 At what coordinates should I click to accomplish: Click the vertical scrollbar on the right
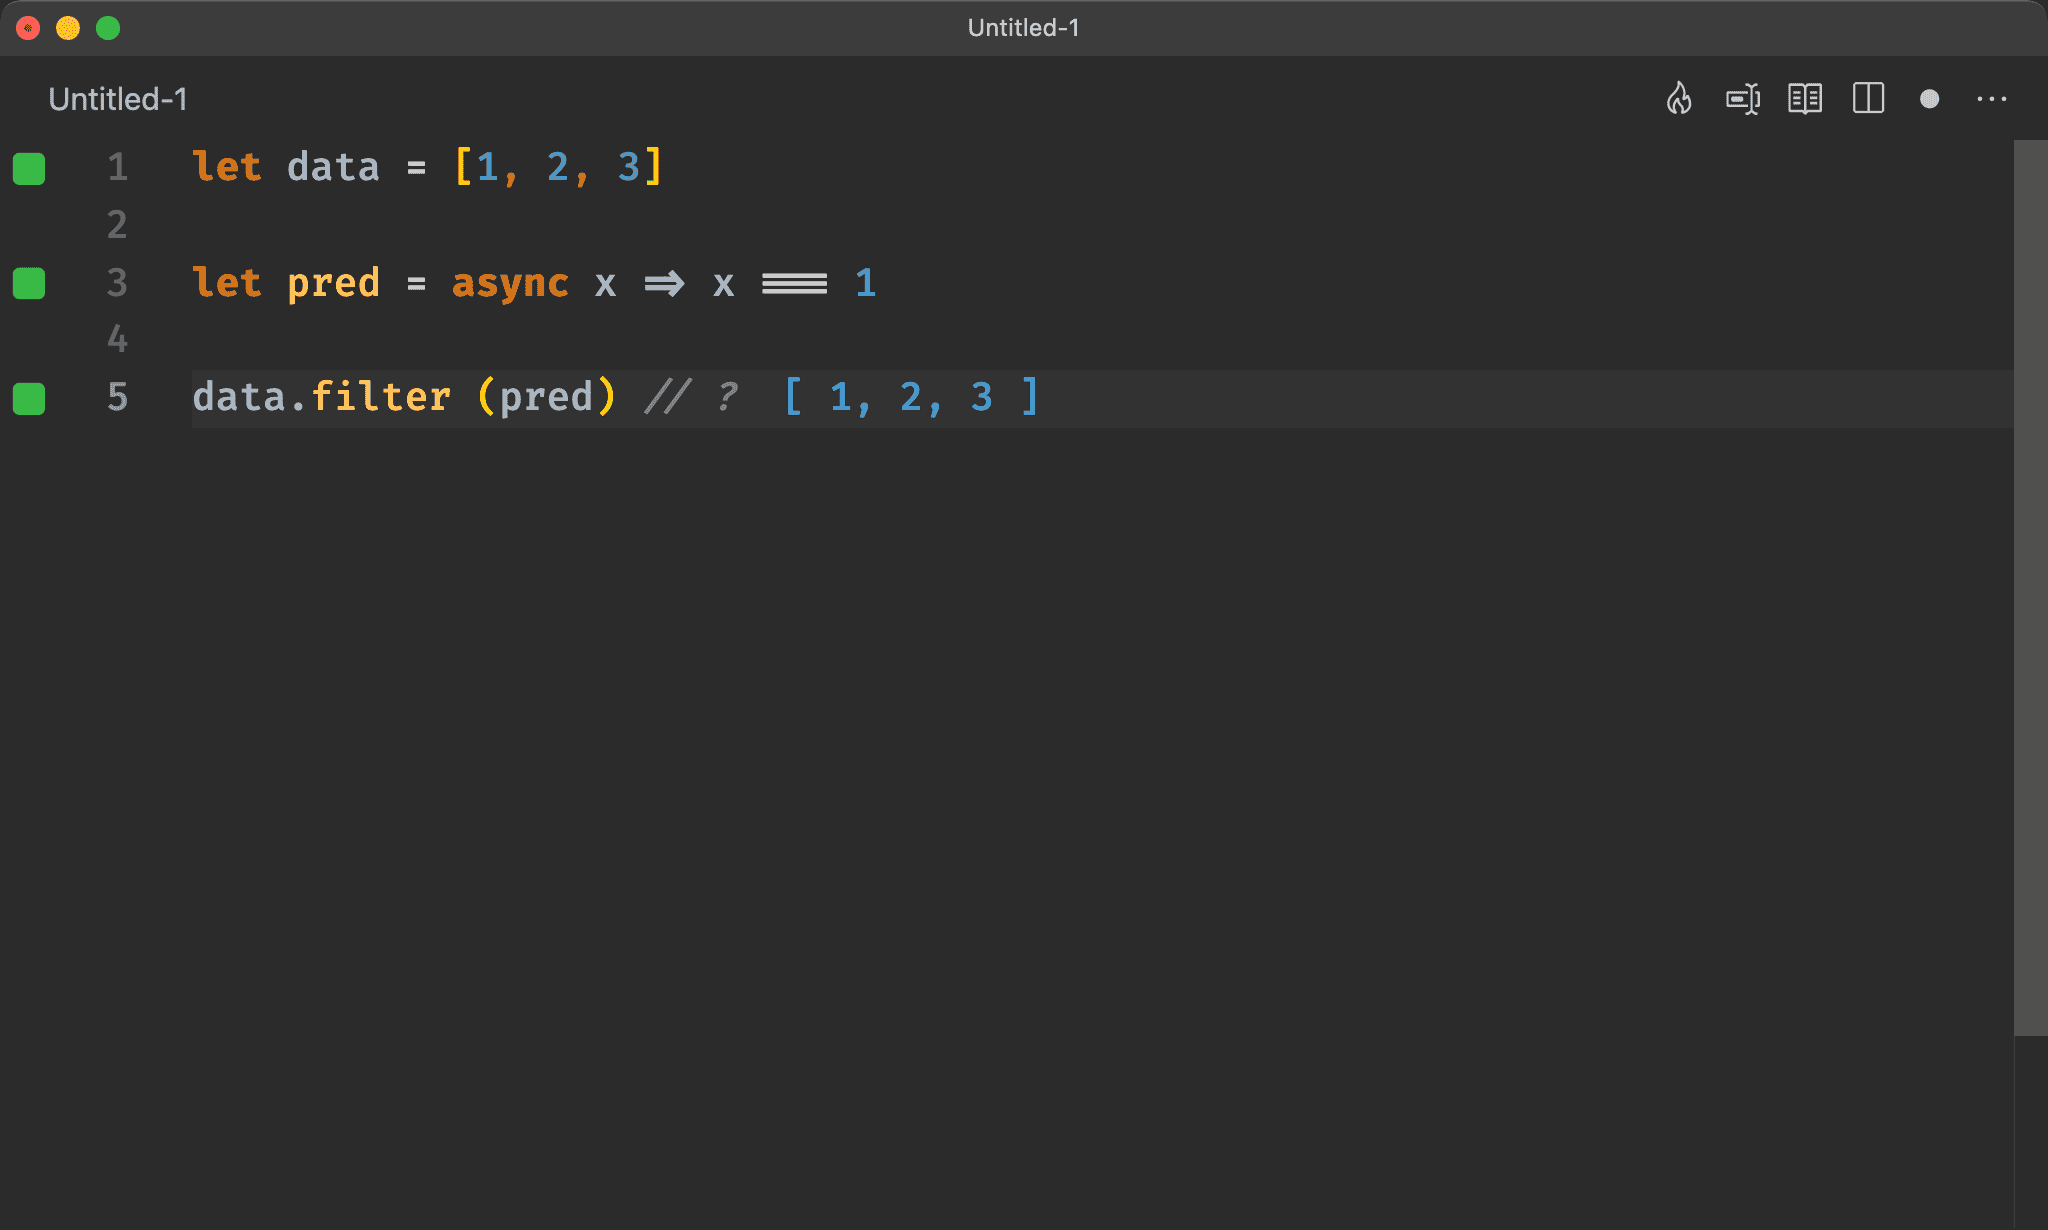pyautogui.click(x=2030, y=588)
